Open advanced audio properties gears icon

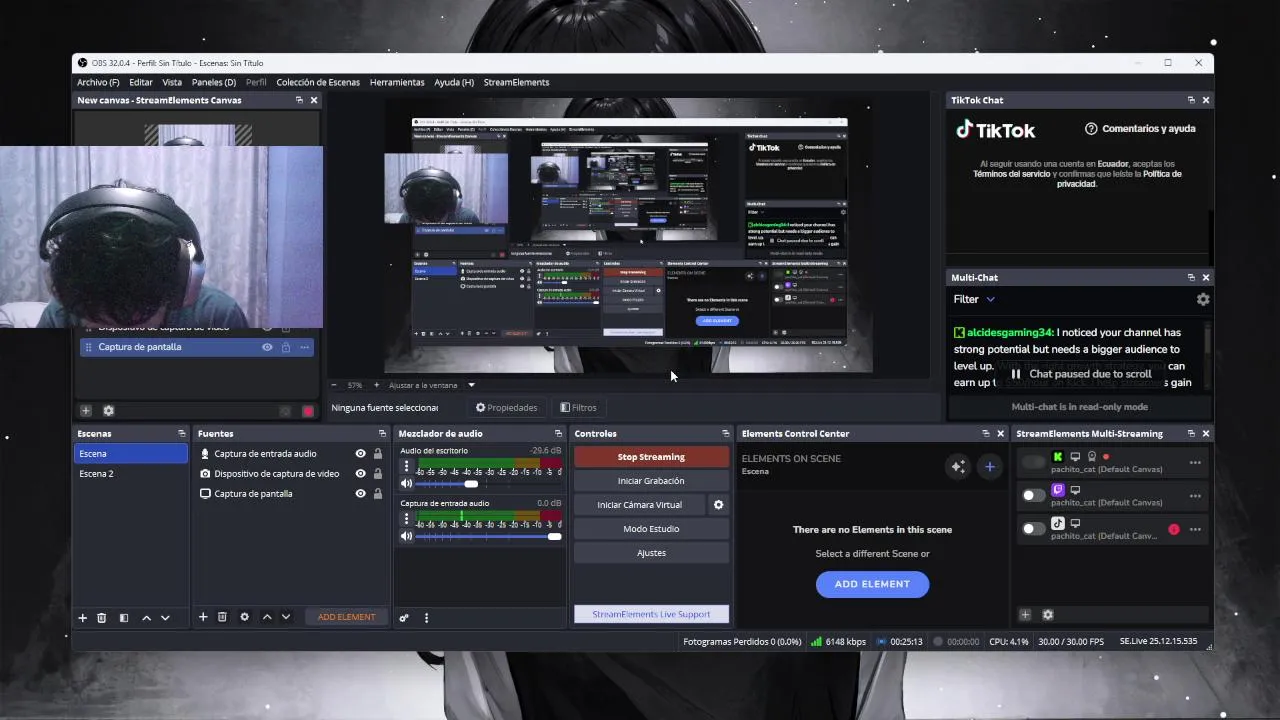point(404,618)
